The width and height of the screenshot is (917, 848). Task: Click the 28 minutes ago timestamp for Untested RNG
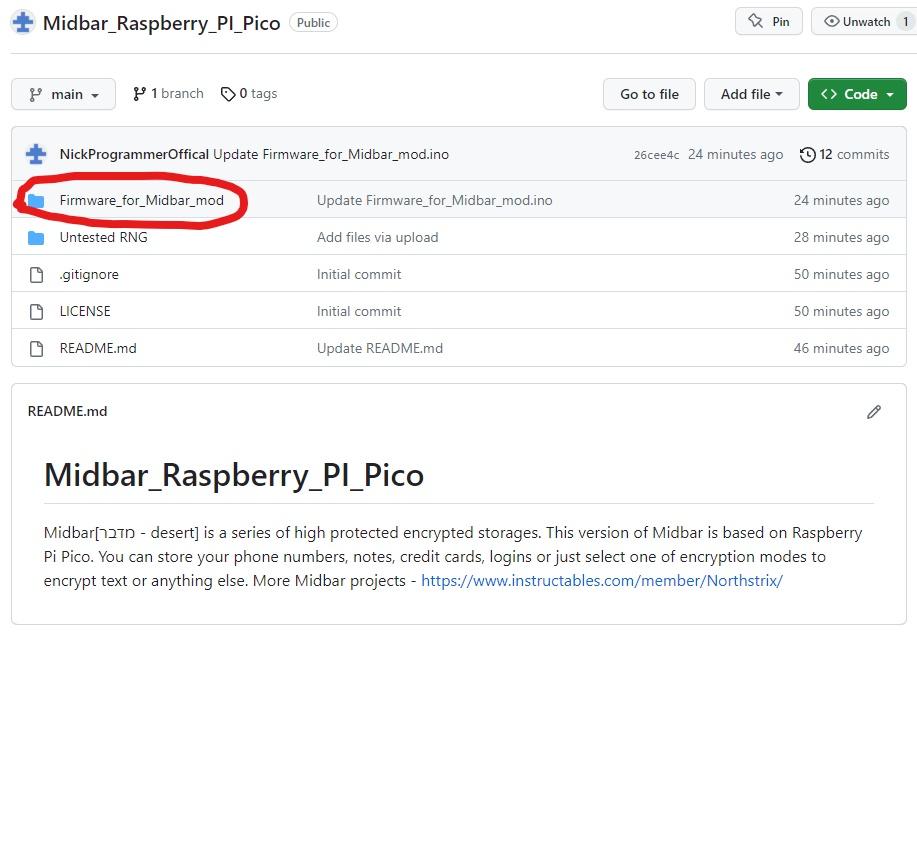tap(841, 237)
